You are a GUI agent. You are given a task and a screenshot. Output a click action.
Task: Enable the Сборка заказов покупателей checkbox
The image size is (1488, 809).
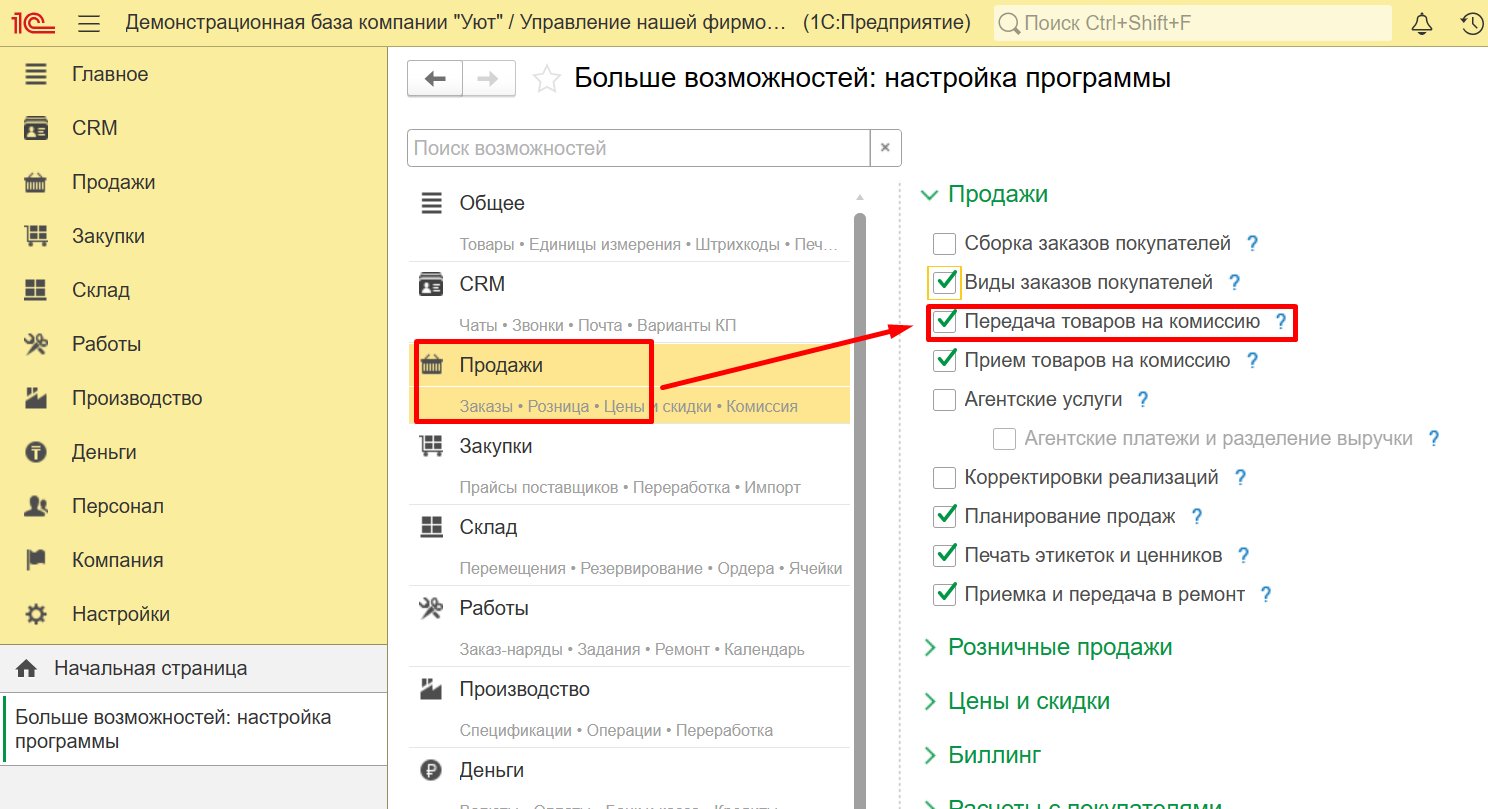[945, 243]
